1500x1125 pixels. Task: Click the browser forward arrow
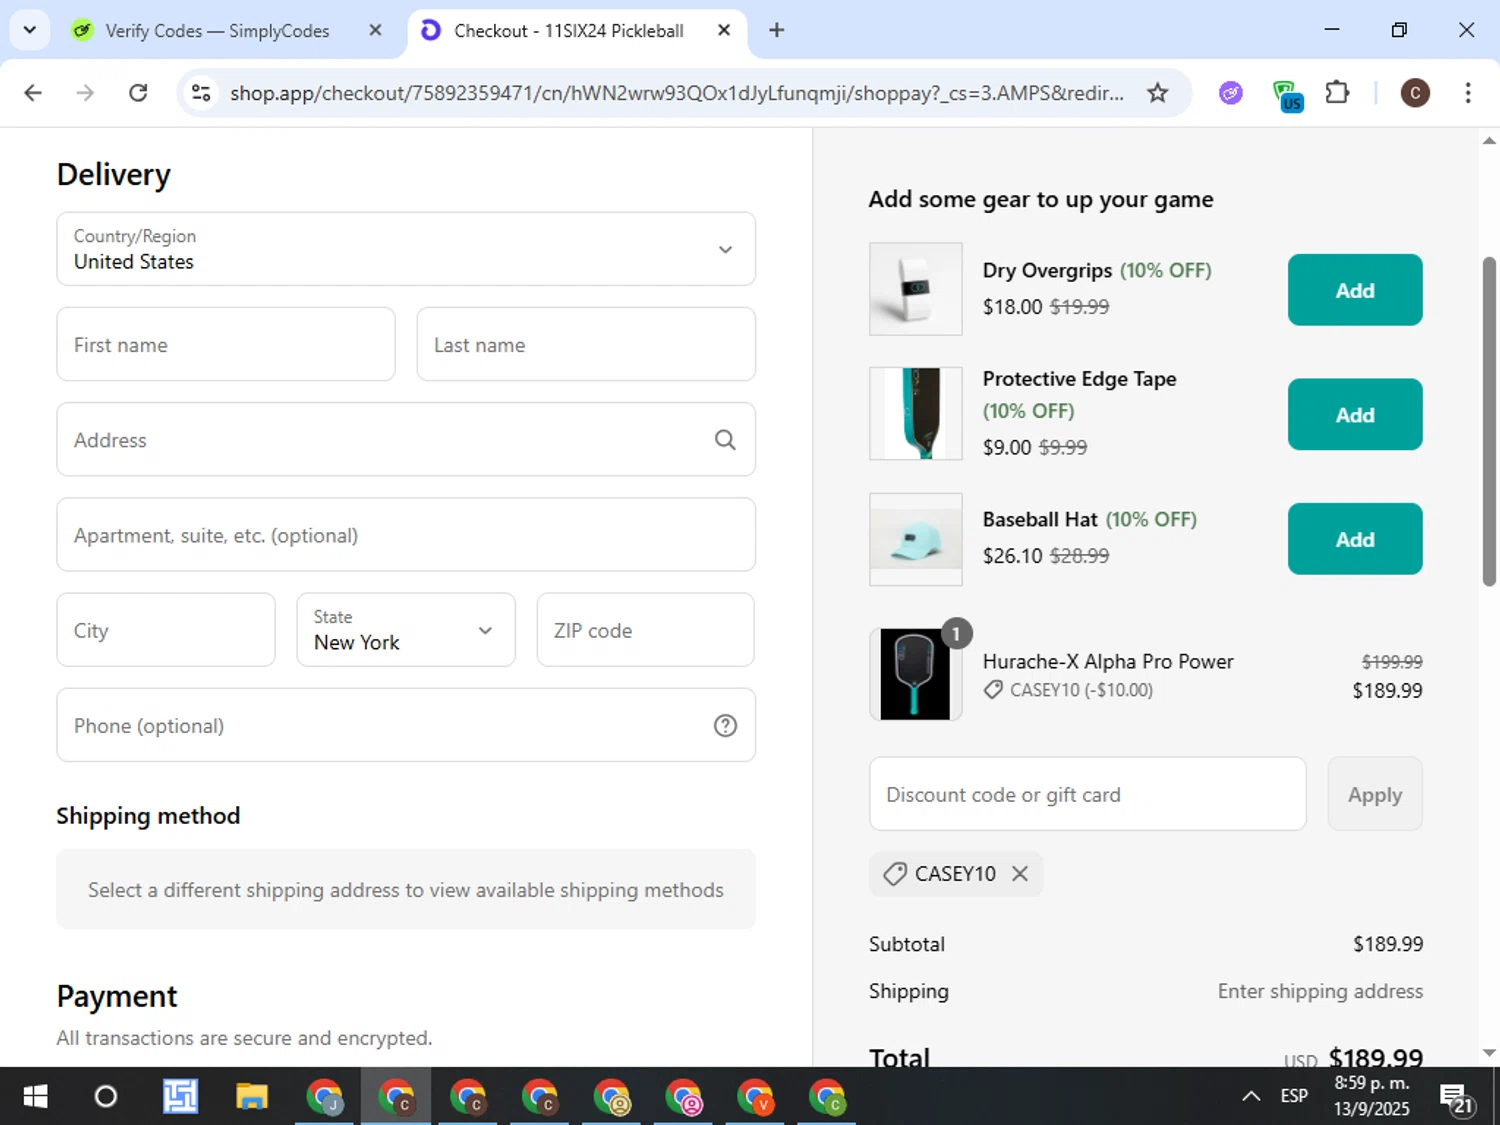click(x=85, y=93)
